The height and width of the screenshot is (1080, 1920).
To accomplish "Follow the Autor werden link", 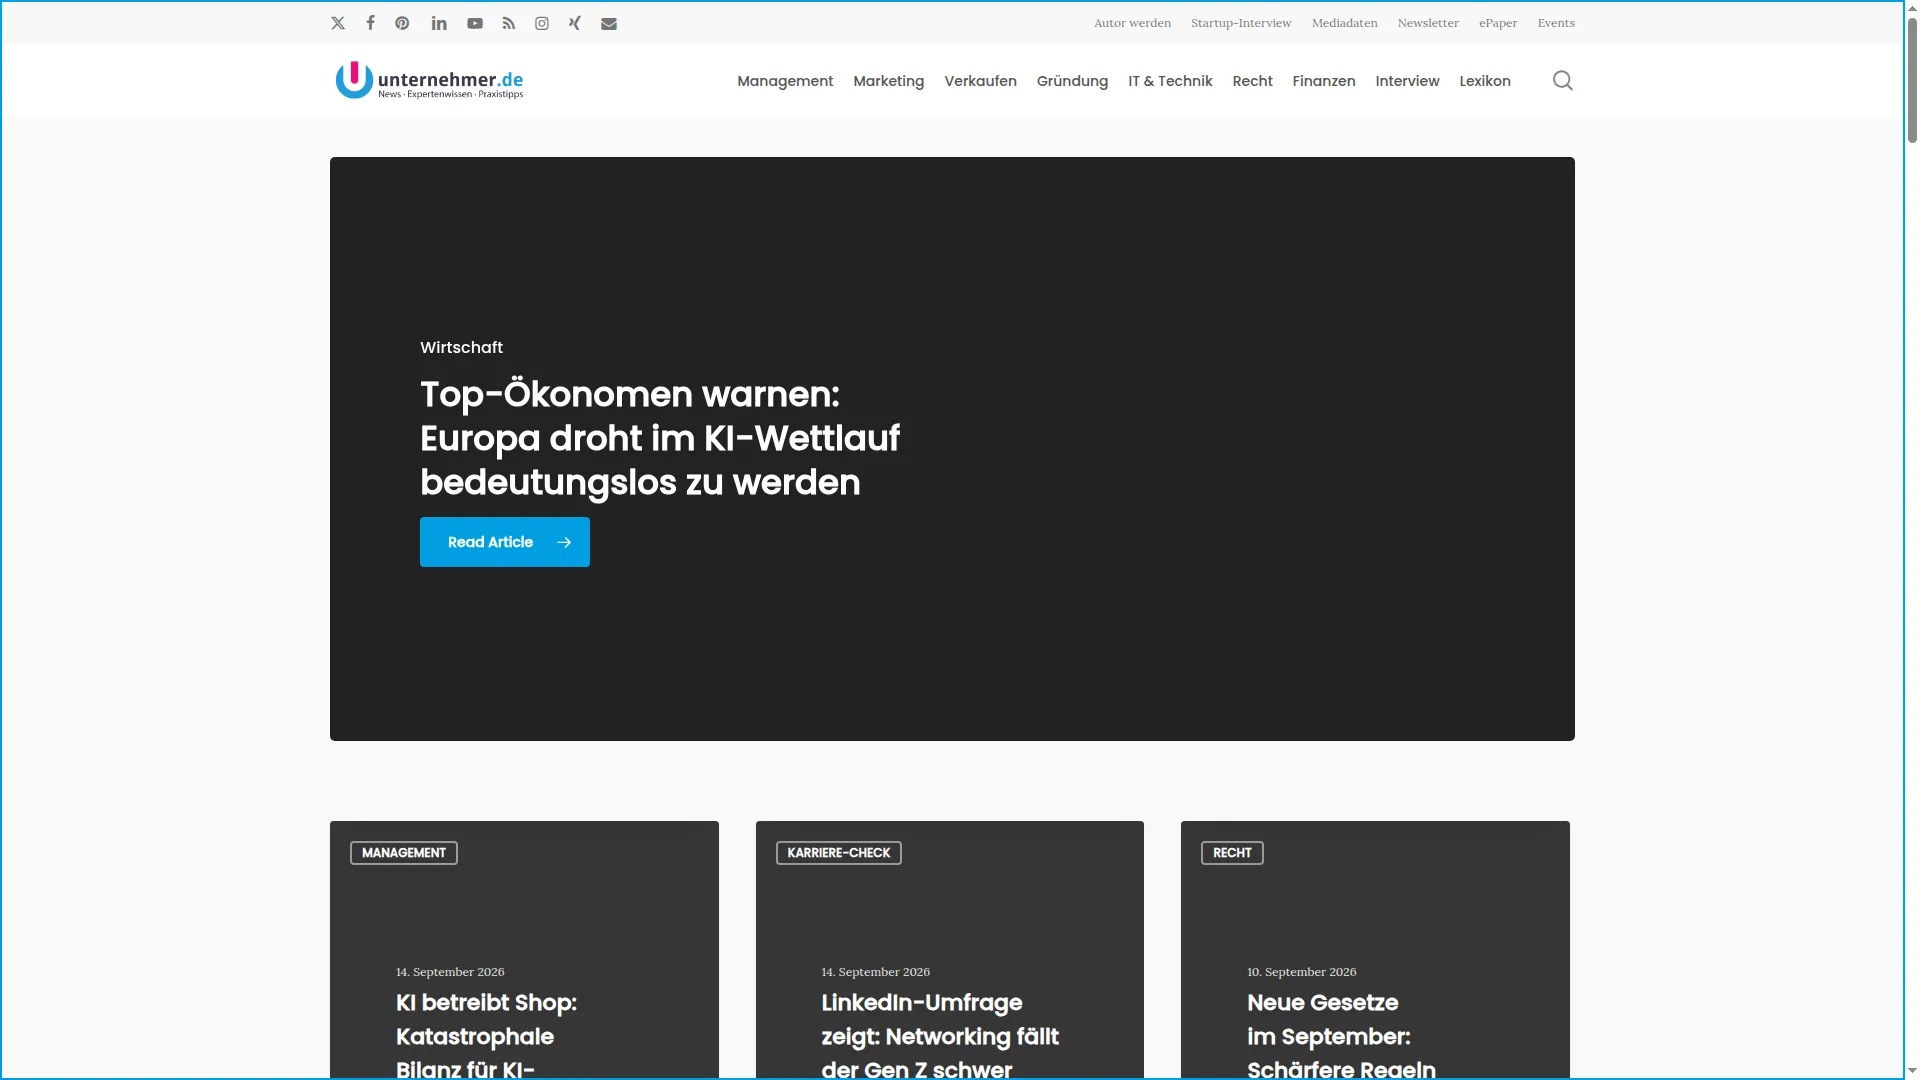I will tap(1132, 23).
